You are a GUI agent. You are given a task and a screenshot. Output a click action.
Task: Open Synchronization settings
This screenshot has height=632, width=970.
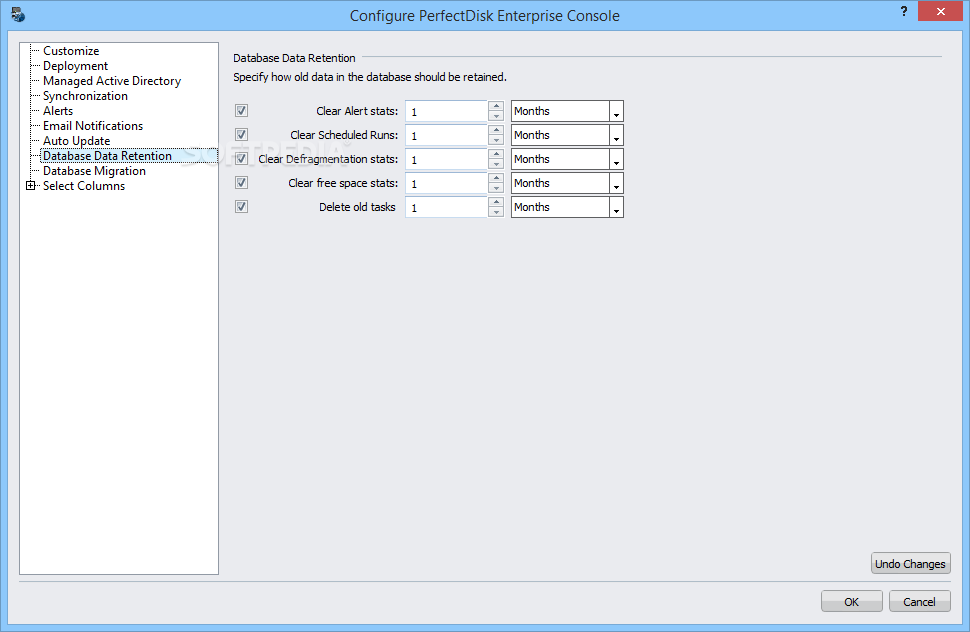tap(85, 96)
